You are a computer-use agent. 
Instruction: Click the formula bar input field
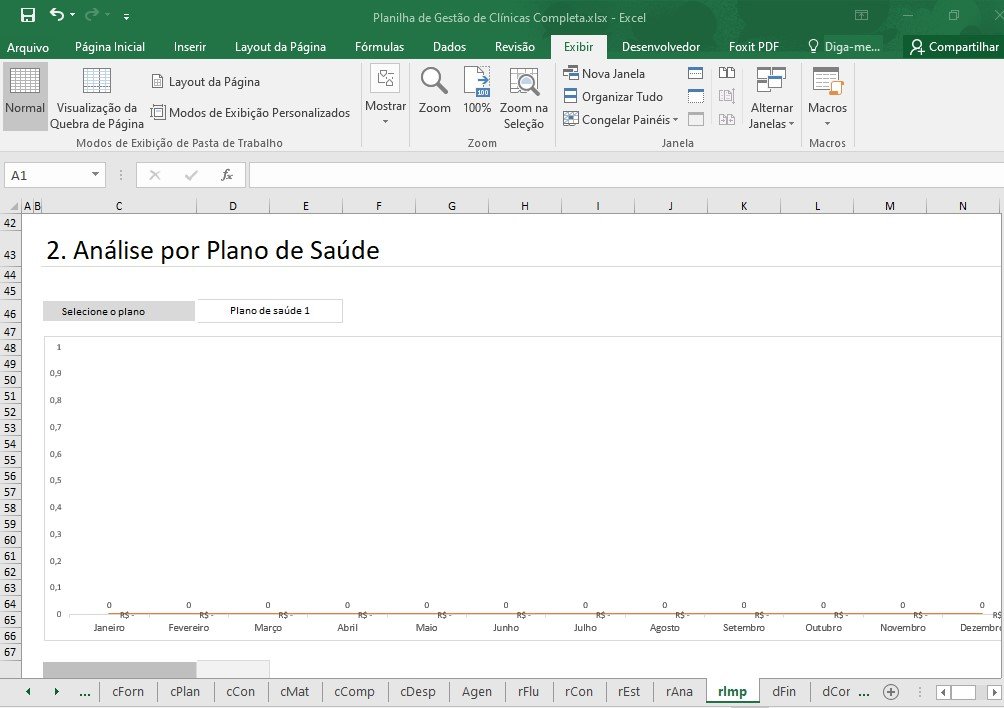coord(620,175)
